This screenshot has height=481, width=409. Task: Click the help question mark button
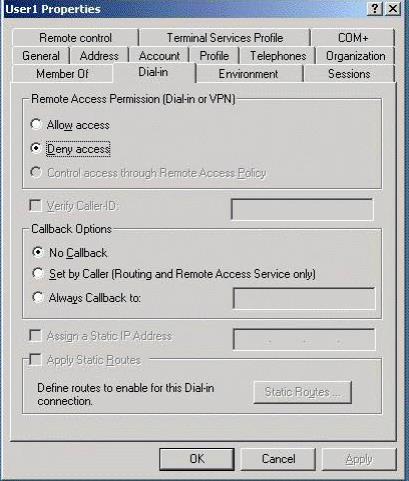pyautogui.click(x=375, y=9)
